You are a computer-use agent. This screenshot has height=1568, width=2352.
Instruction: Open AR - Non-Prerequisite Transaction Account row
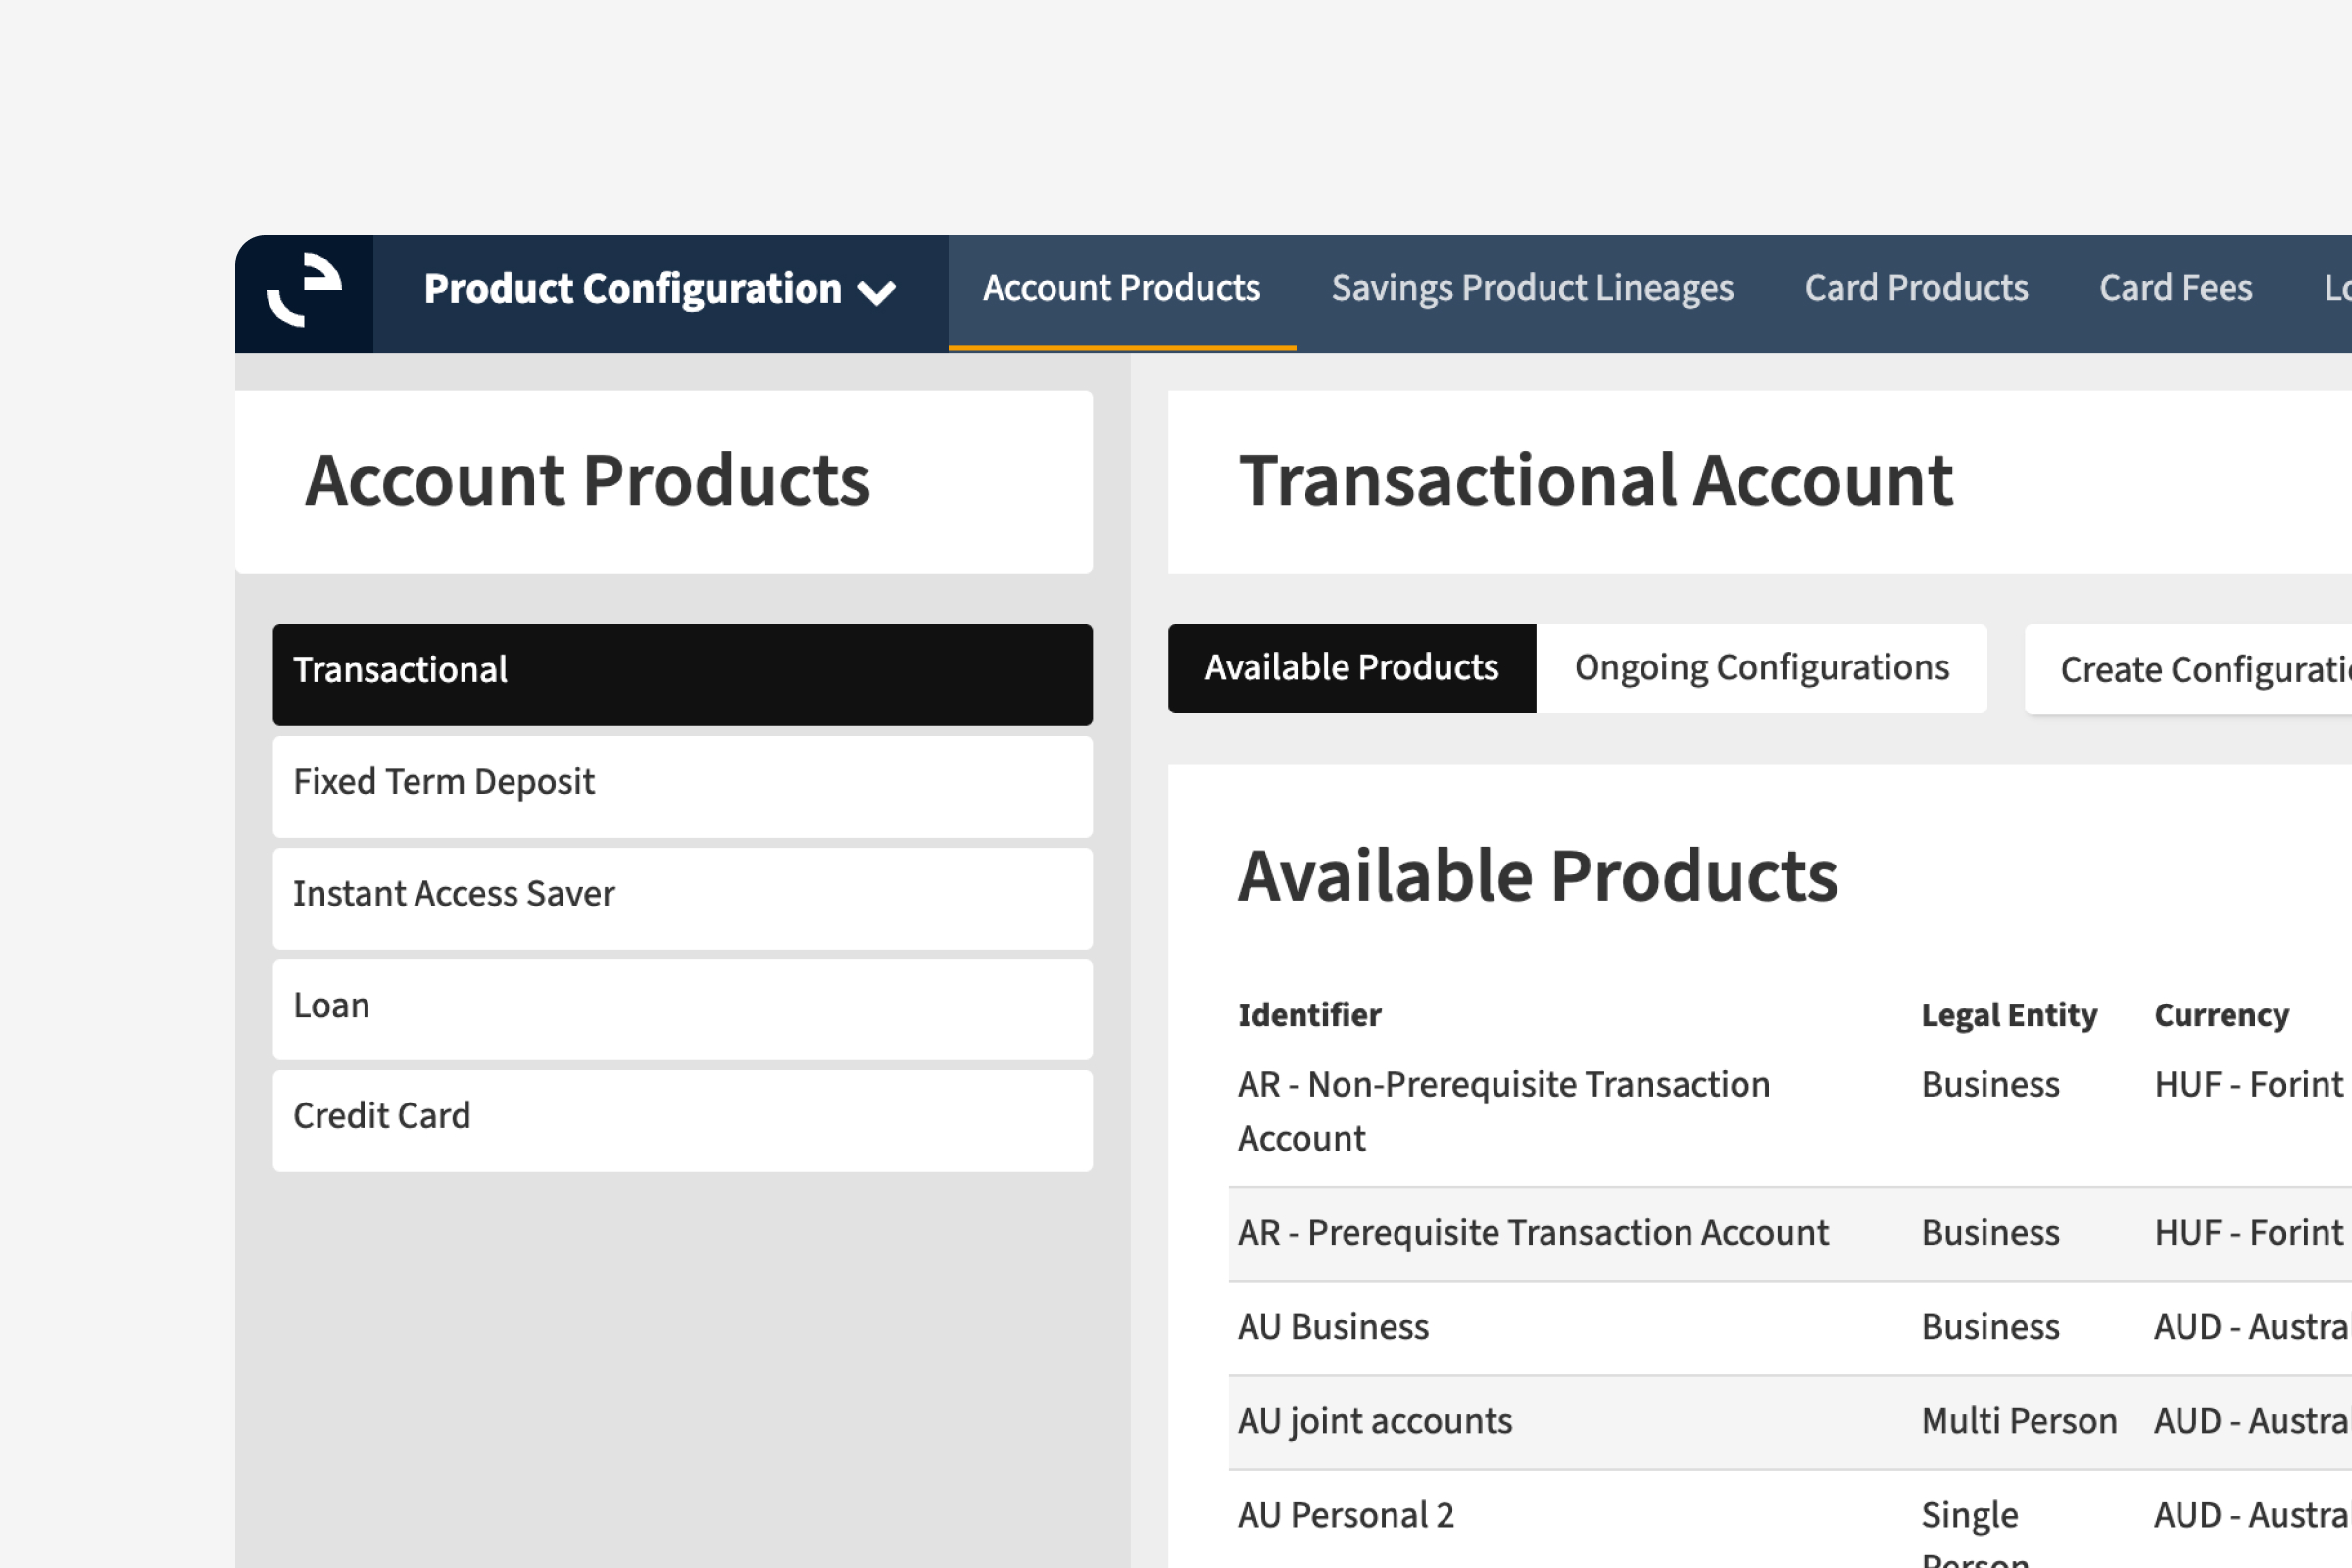pyautogui.click(x=1504, y=1111)
